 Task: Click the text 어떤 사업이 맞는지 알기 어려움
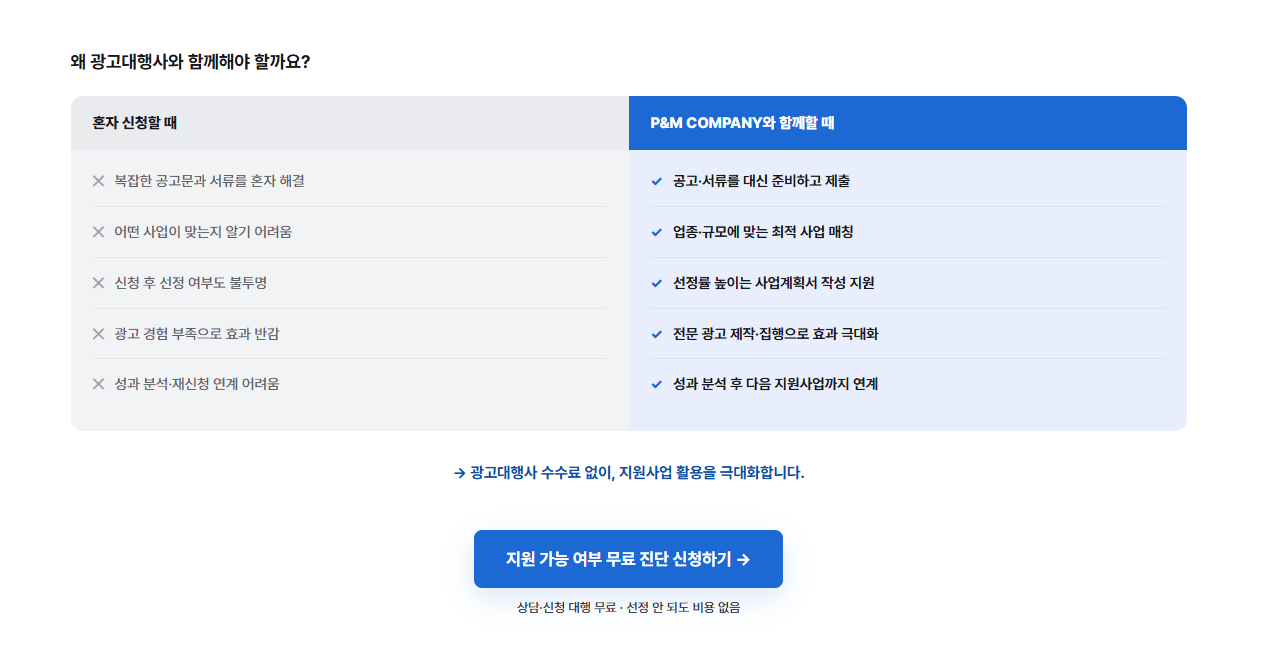click(x=203, y=232)
